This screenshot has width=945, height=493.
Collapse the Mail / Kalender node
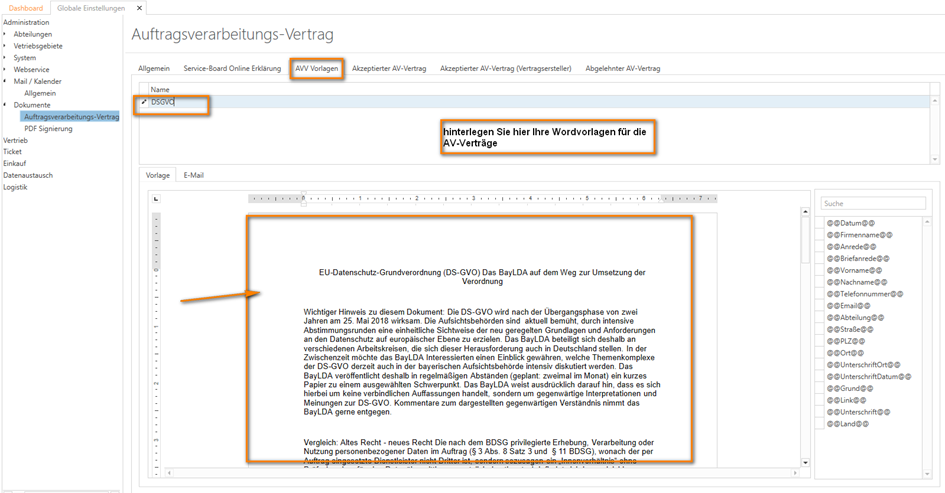[5, 81]
